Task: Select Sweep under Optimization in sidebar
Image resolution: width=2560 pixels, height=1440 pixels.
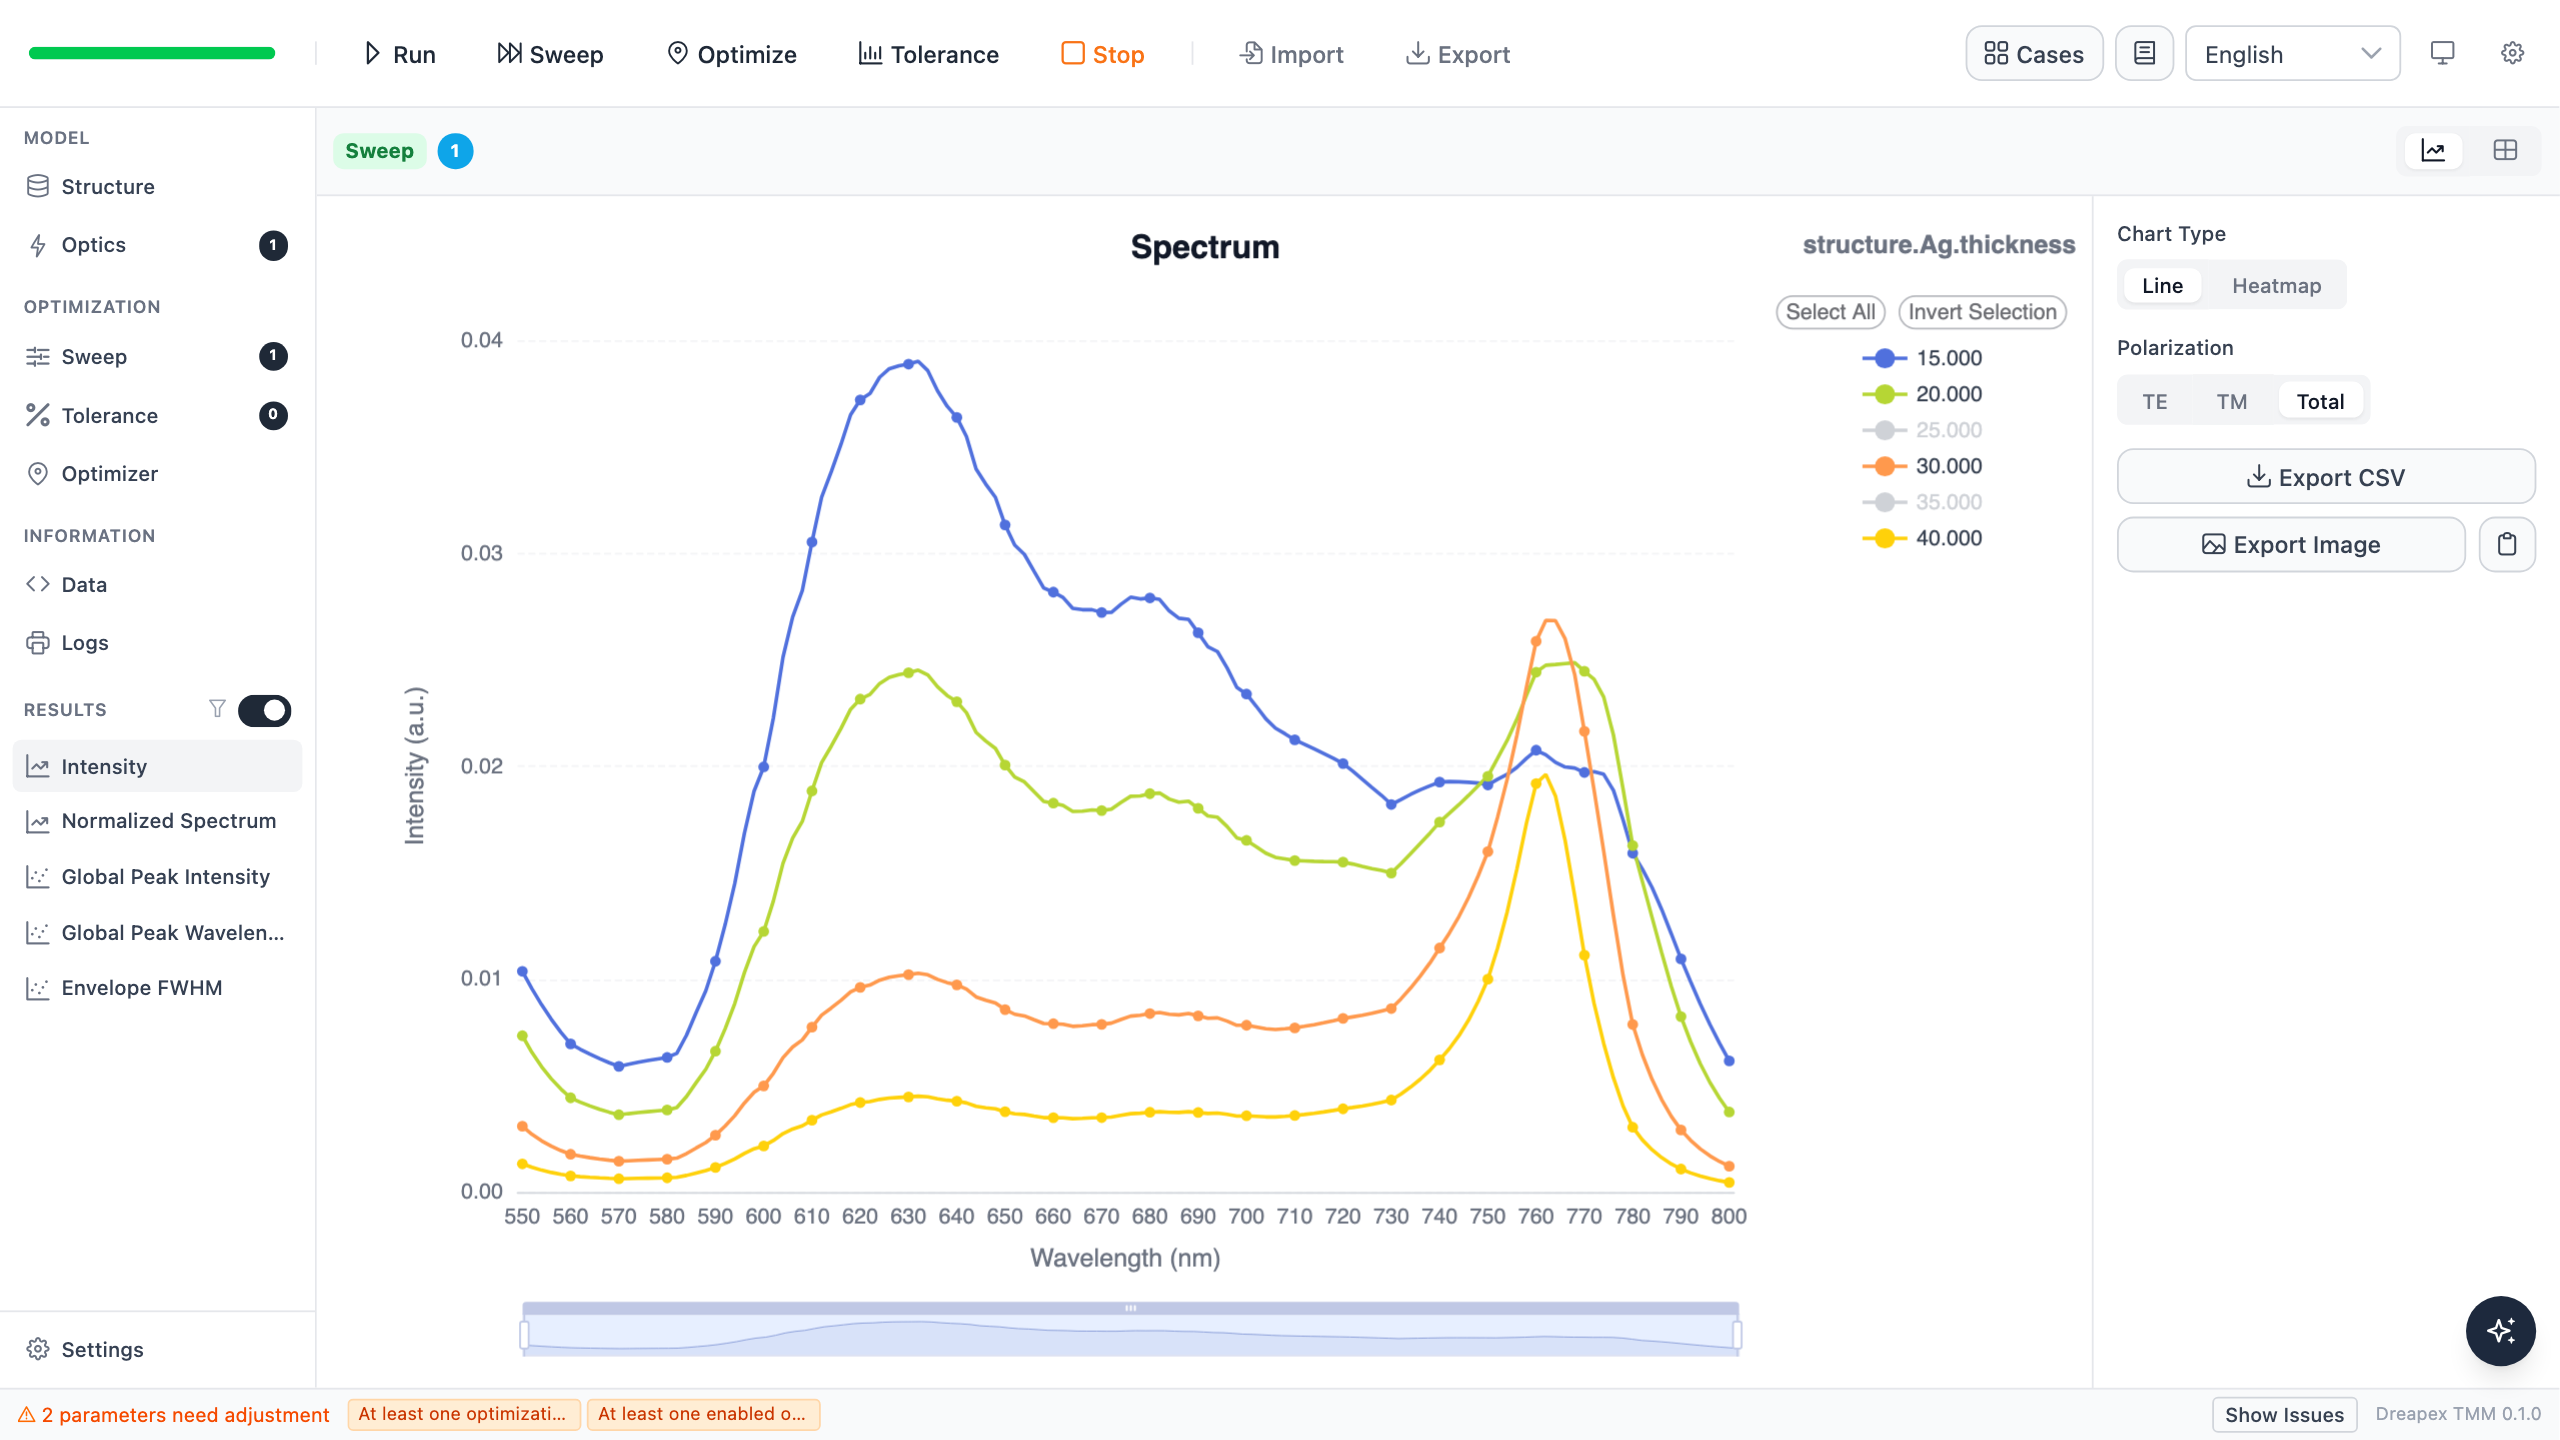Action: click(x=157, y=357)
